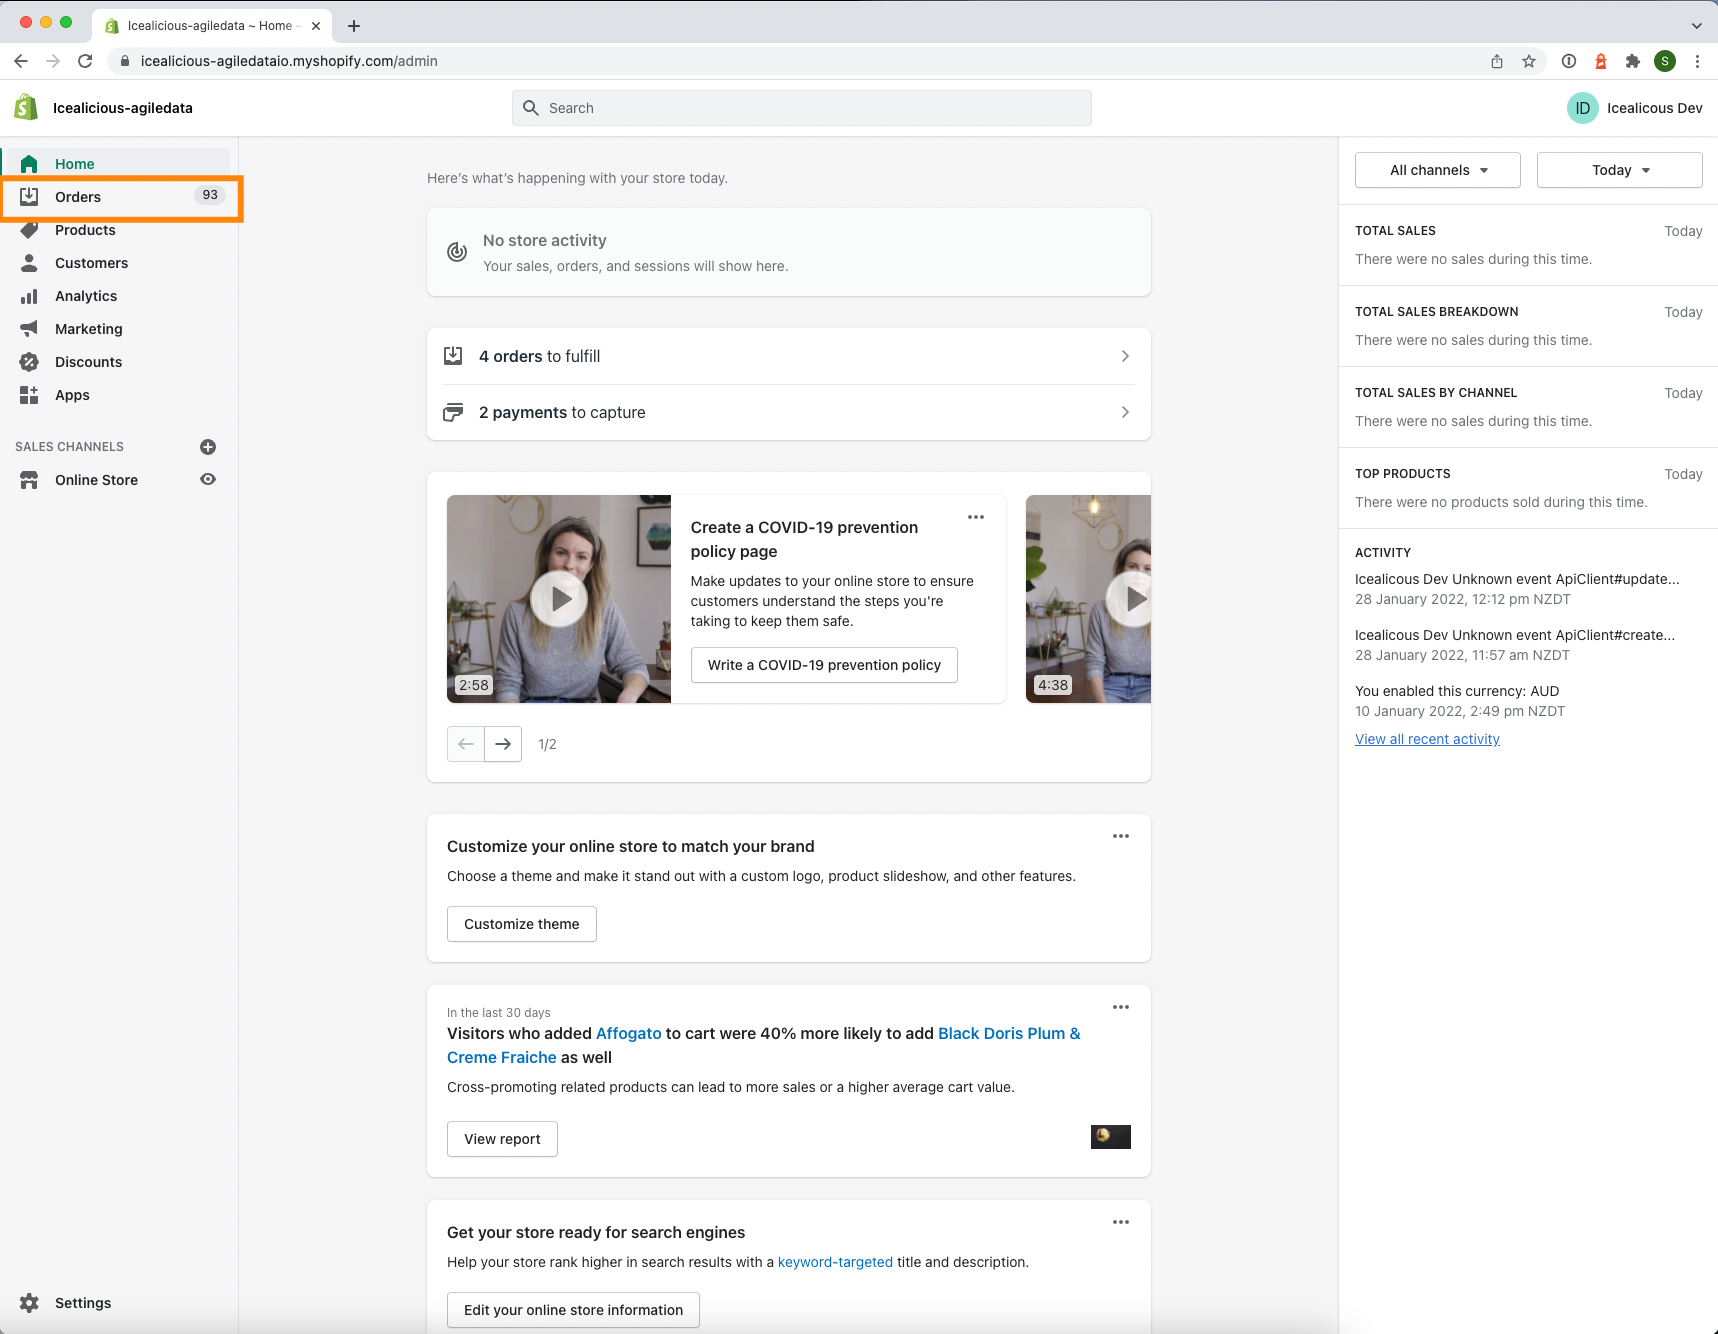Open Customers in the sidebar
Screen dimensions: 1718x1334
(x=116, y=263)
